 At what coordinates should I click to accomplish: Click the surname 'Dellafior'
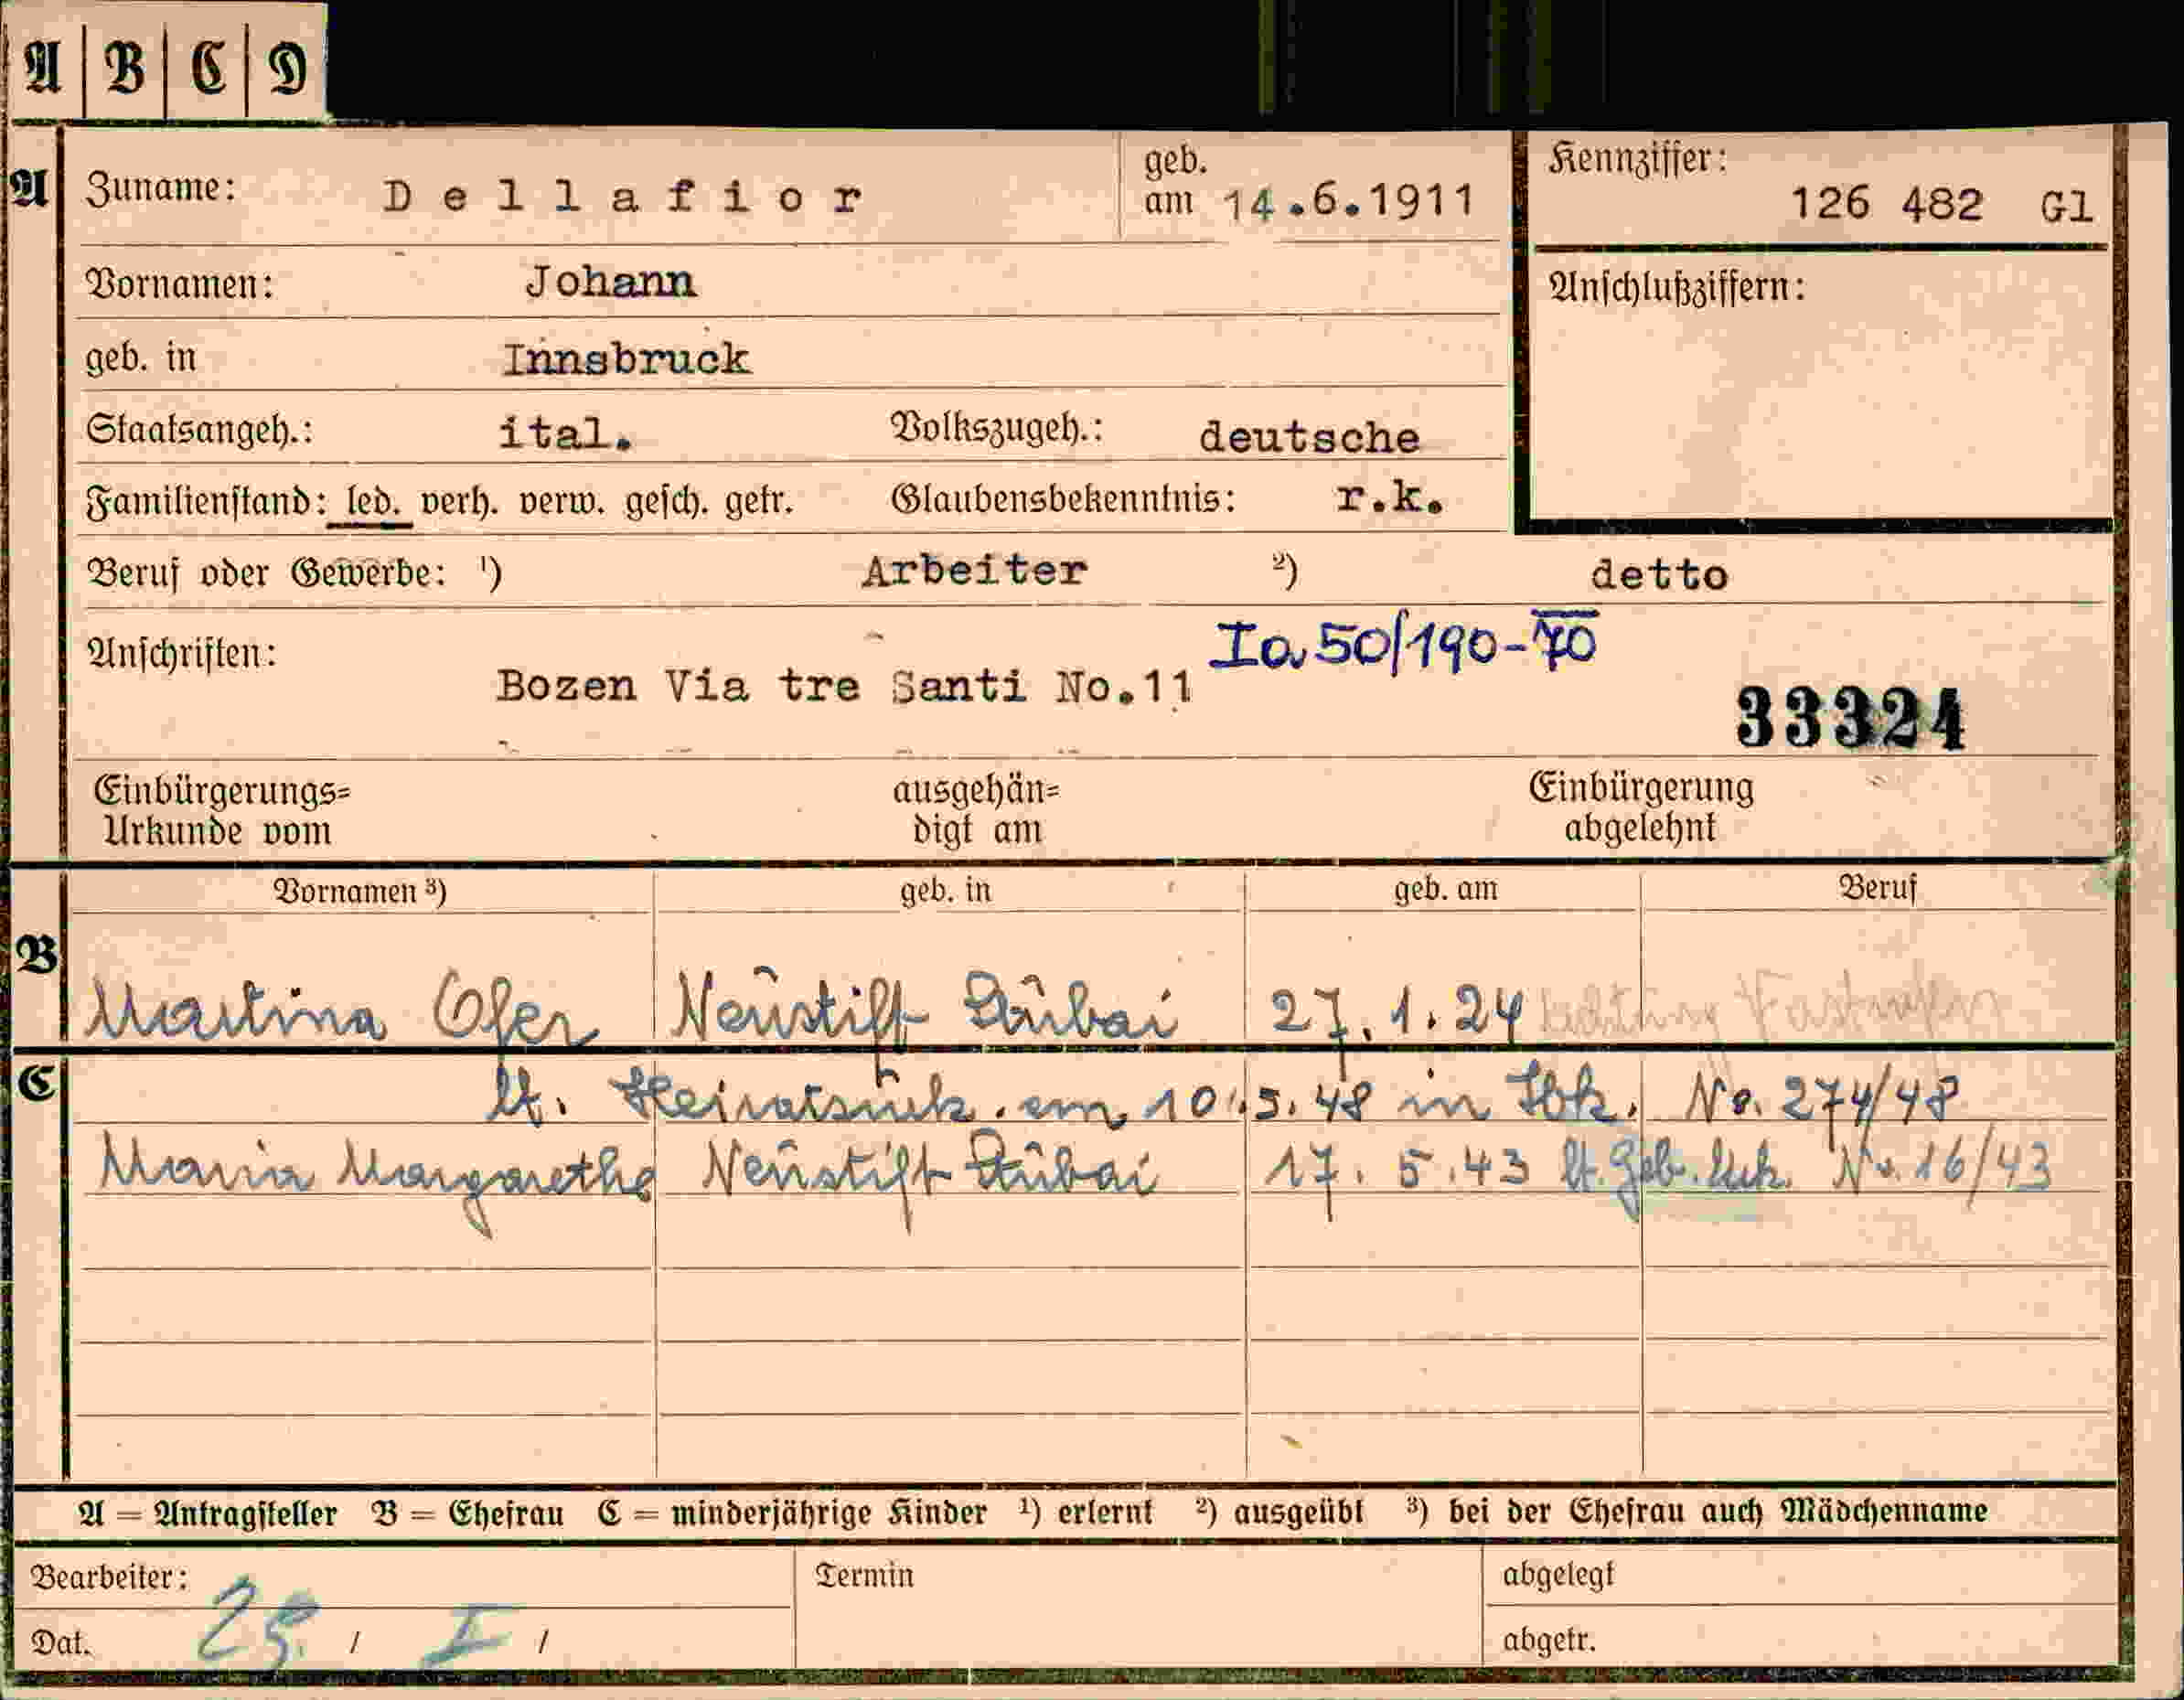[x=622, y=197]
